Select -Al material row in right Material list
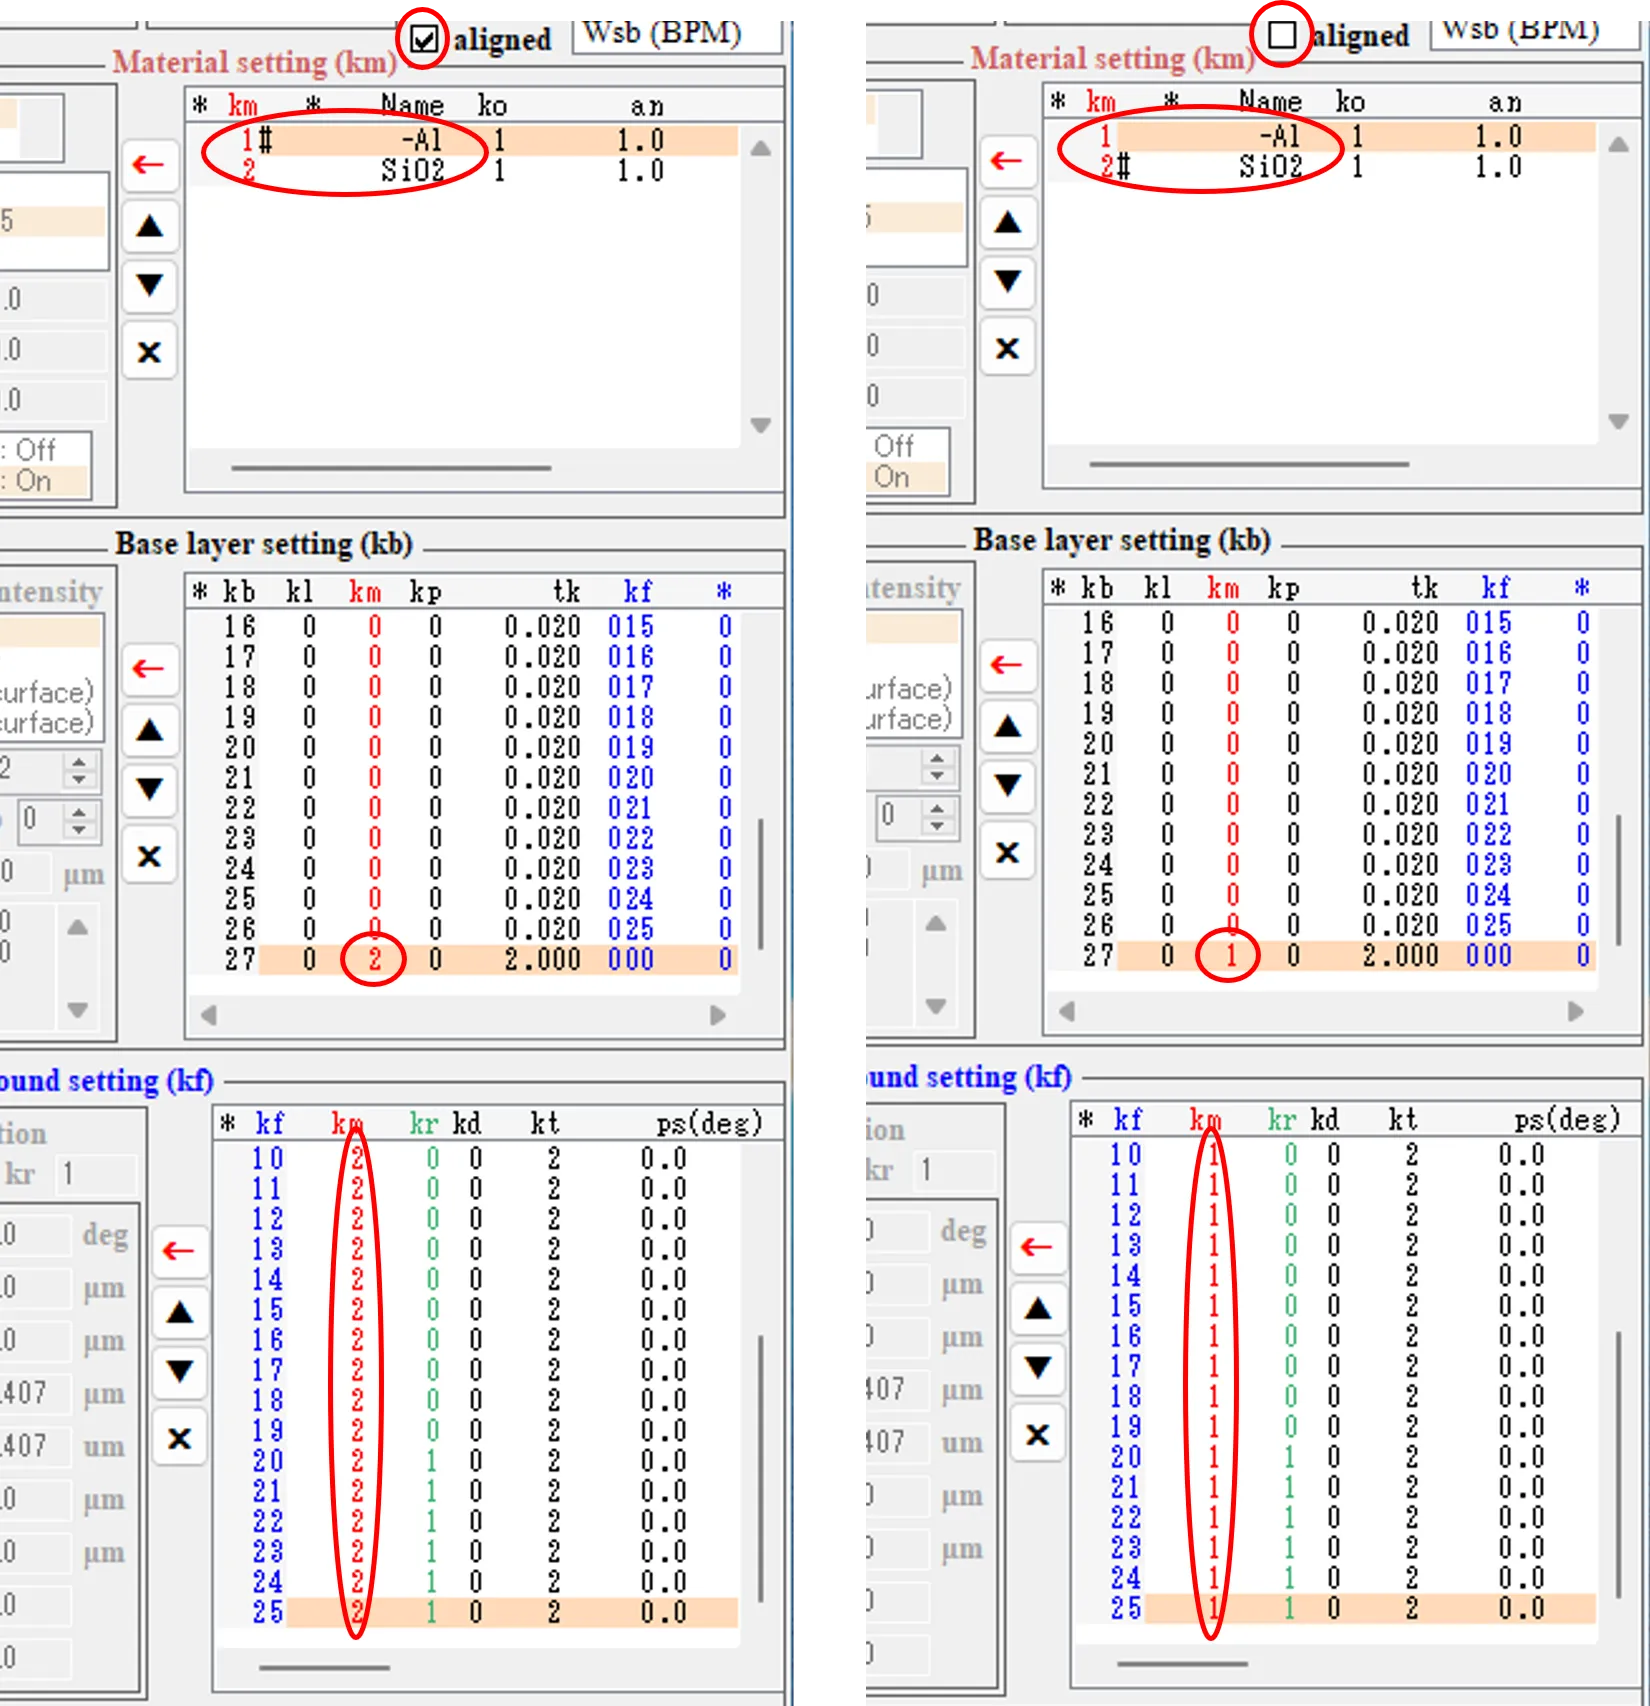Screen dimensions: 1650x1706 tap(1322, 137)
